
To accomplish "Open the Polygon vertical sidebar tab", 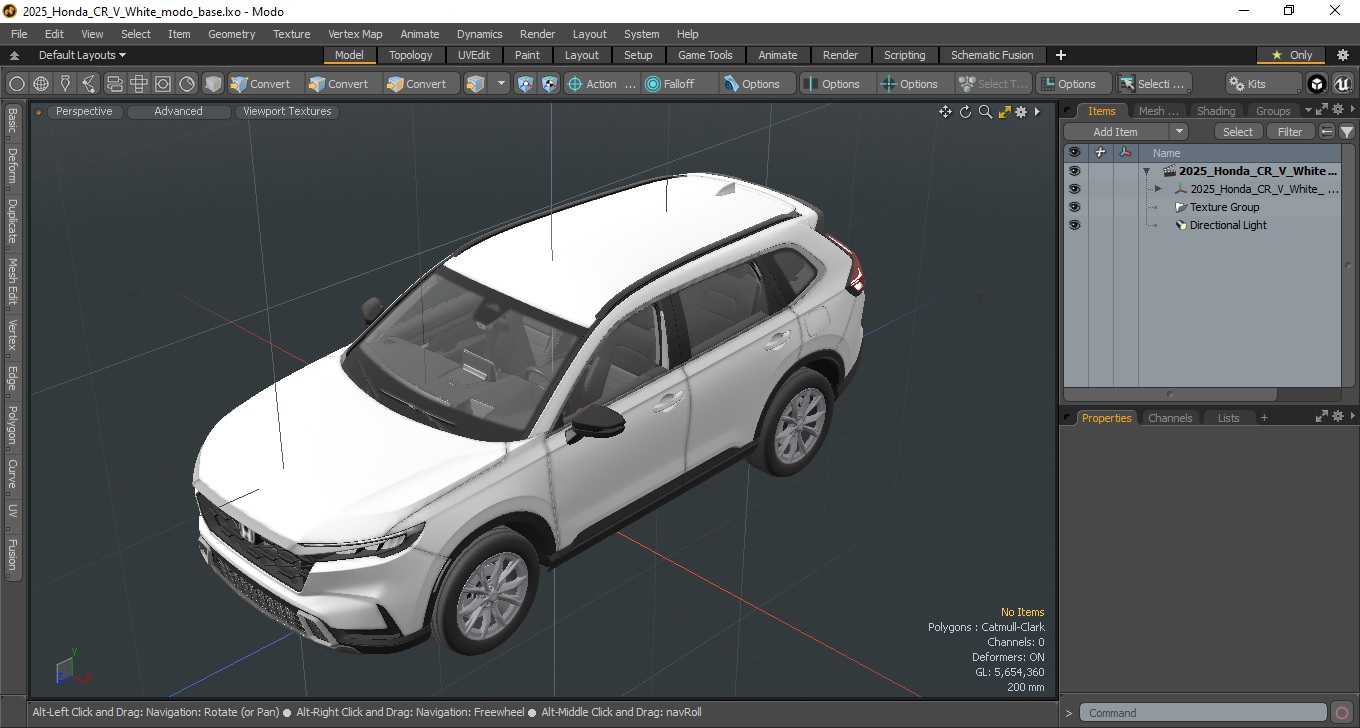I will tap(12, 425).
